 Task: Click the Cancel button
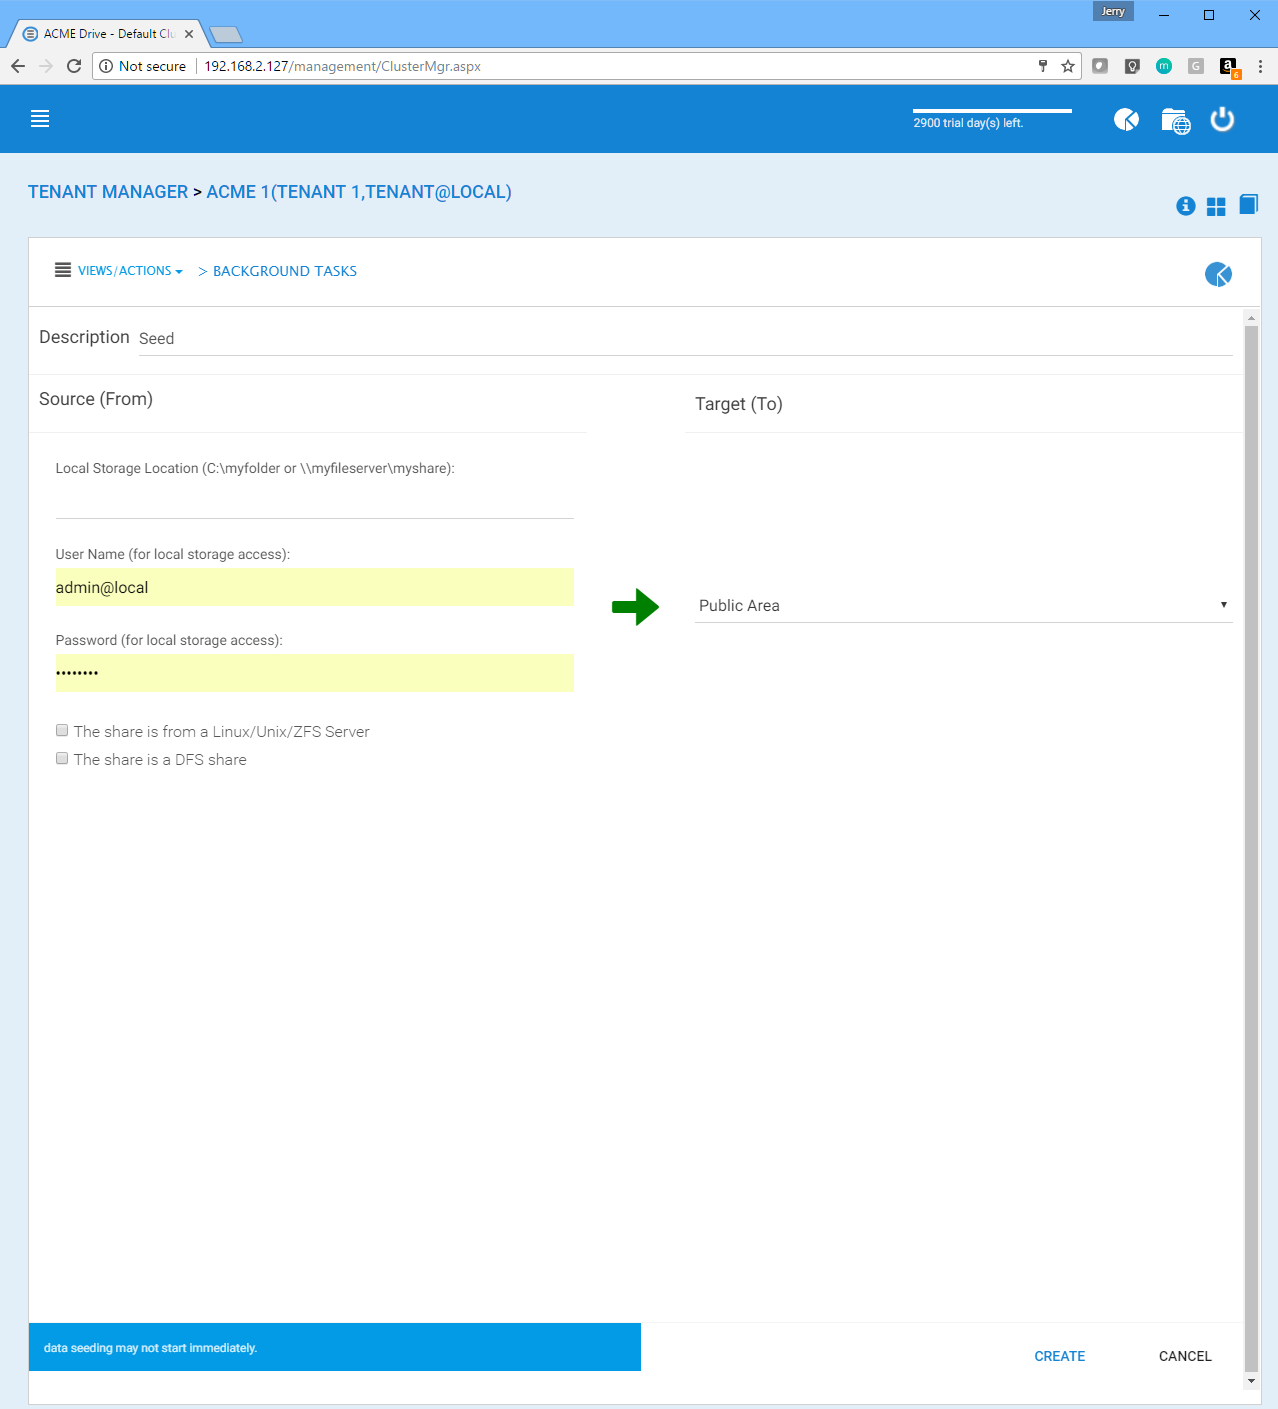1185,1356
